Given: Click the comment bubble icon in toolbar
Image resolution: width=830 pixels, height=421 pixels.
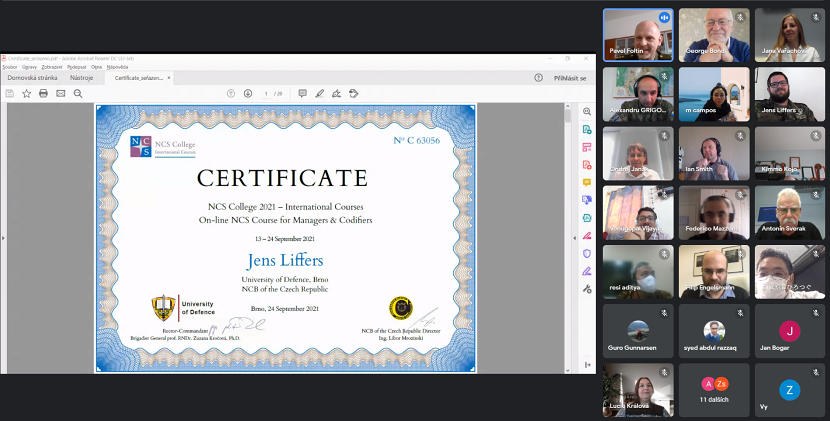Looking at the screenshot, I should point(302,94).
